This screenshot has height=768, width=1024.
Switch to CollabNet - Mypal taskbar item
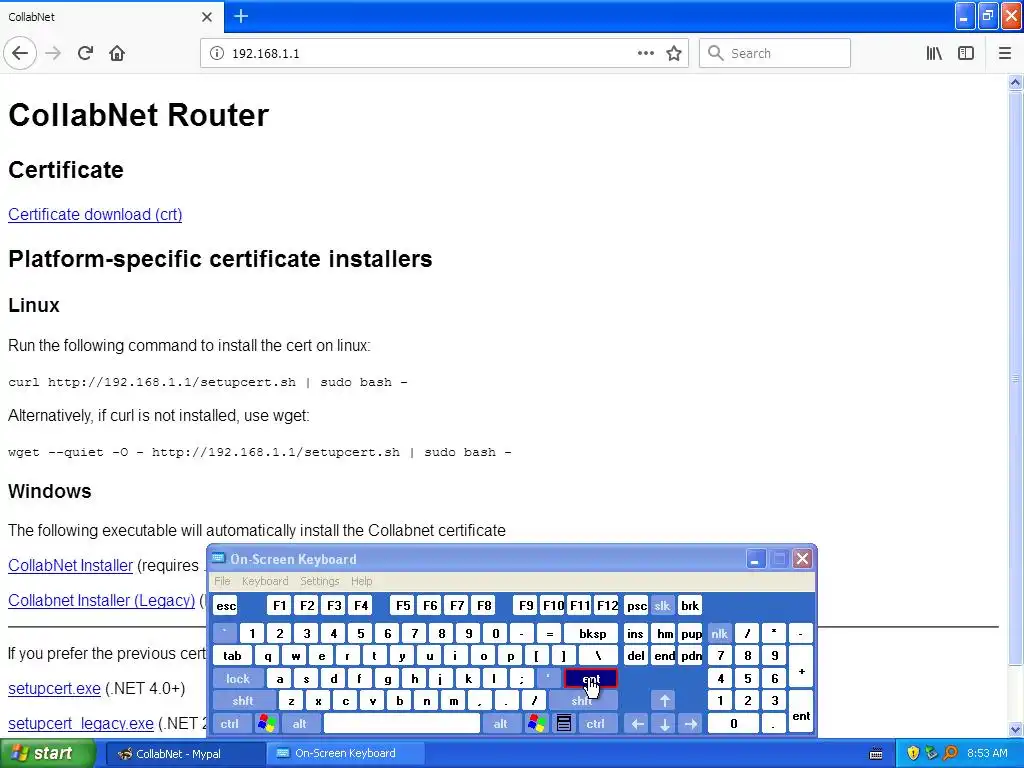click(x=184, y=754)
